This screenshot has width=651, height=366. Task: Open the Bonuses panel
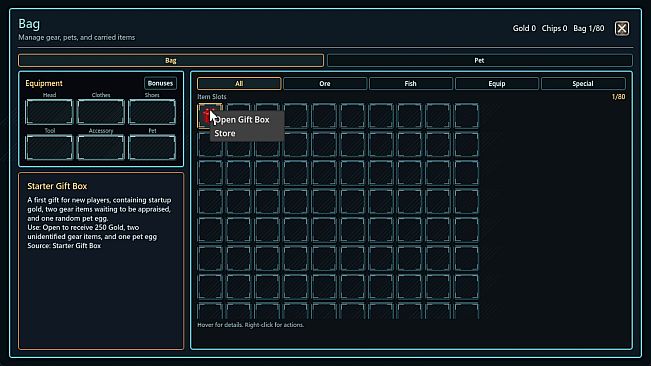pos(160,83)
